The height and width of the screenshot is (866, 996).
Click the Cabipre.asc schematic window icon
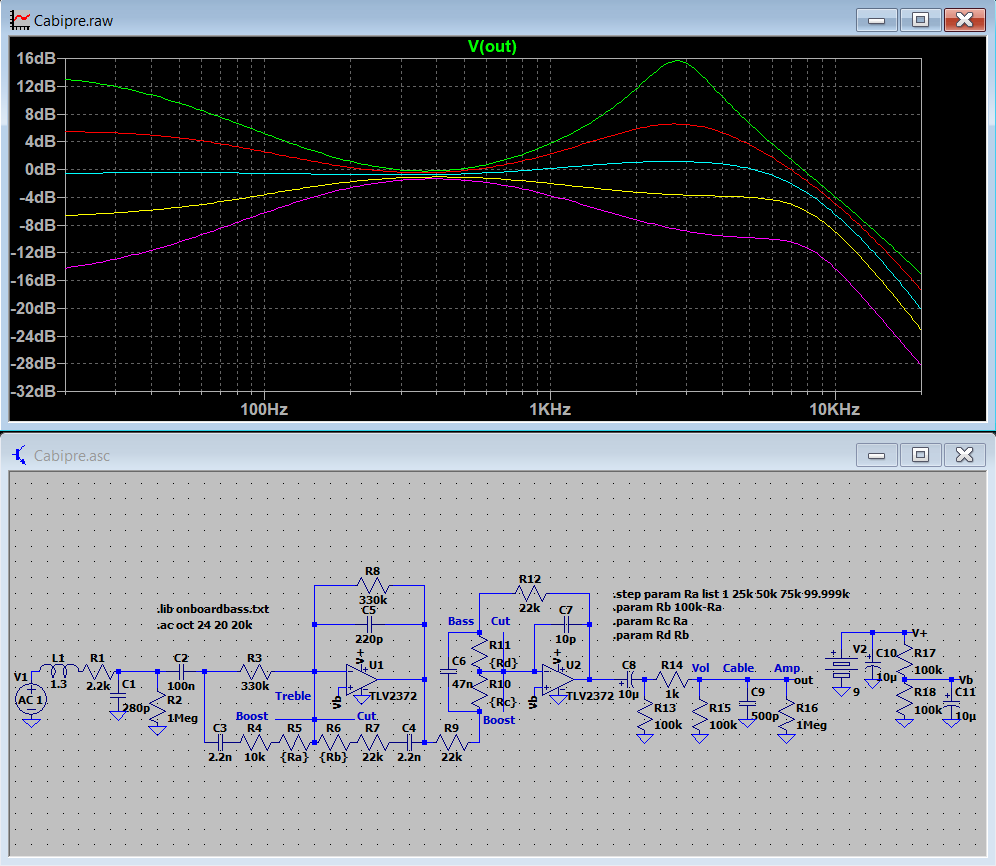[20, 455]
